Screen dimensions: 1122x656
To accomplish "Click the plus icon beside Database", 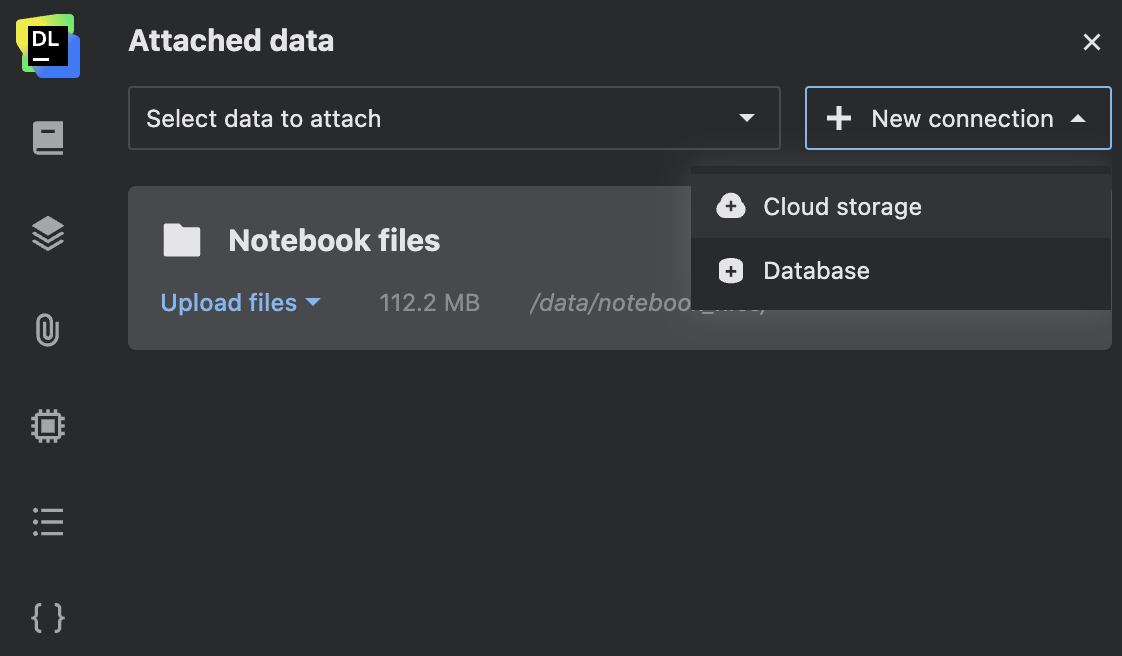I will (731, 270).
